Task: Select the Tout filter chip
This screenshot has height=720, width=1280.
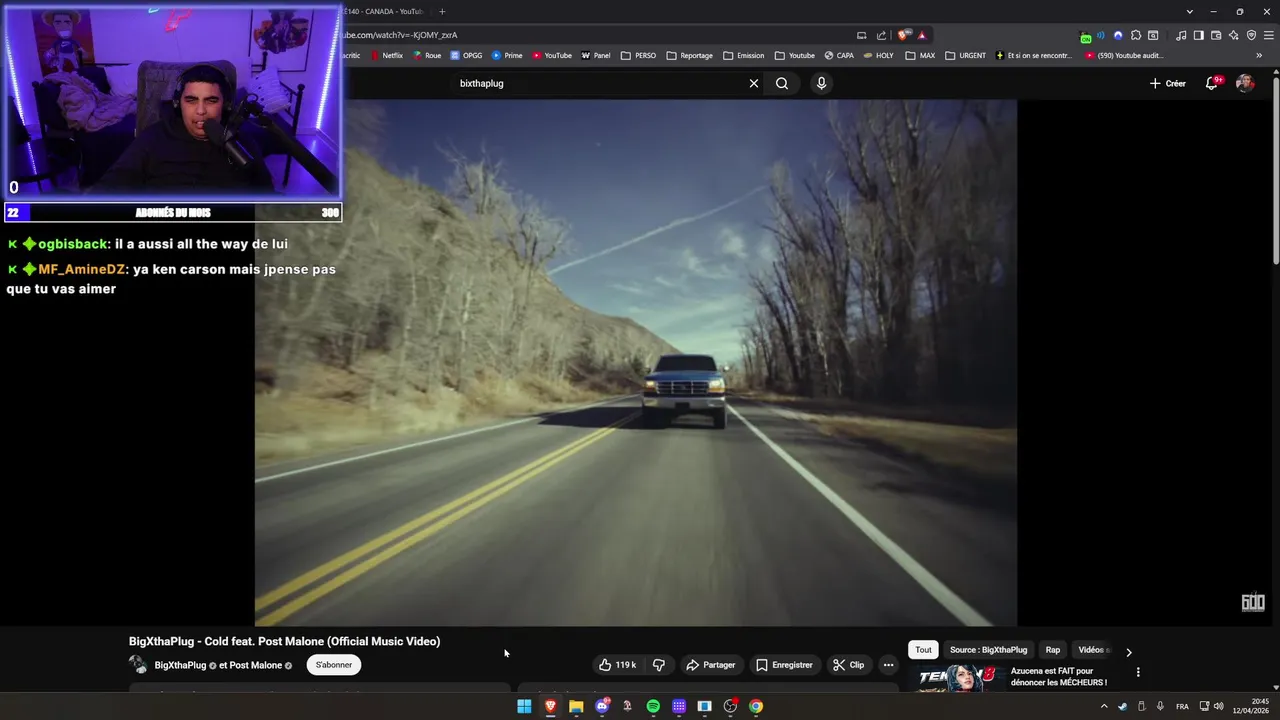Action: [923, 650]
